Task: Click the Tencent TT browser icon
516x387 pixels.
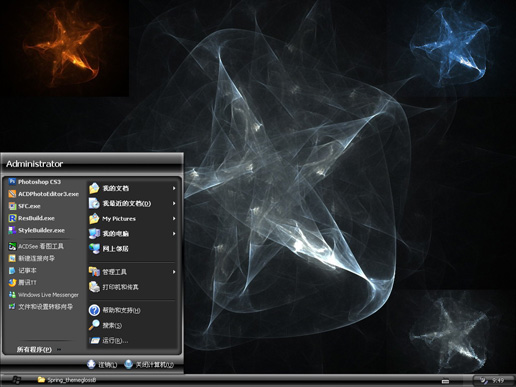Action: (12, 282)
